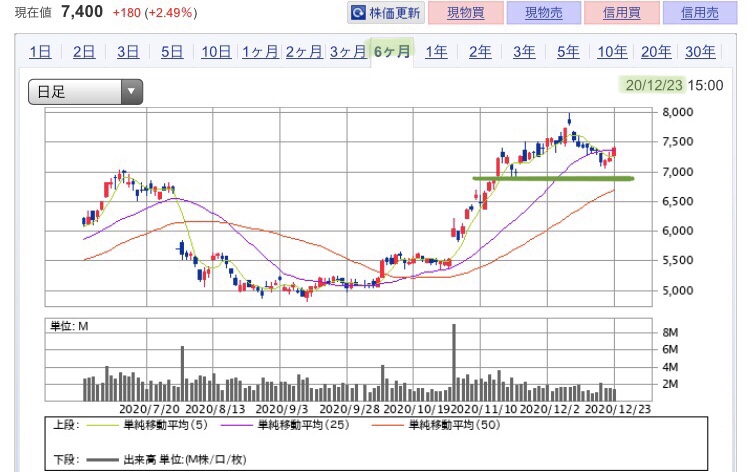View the 5年 chart range

568,52
